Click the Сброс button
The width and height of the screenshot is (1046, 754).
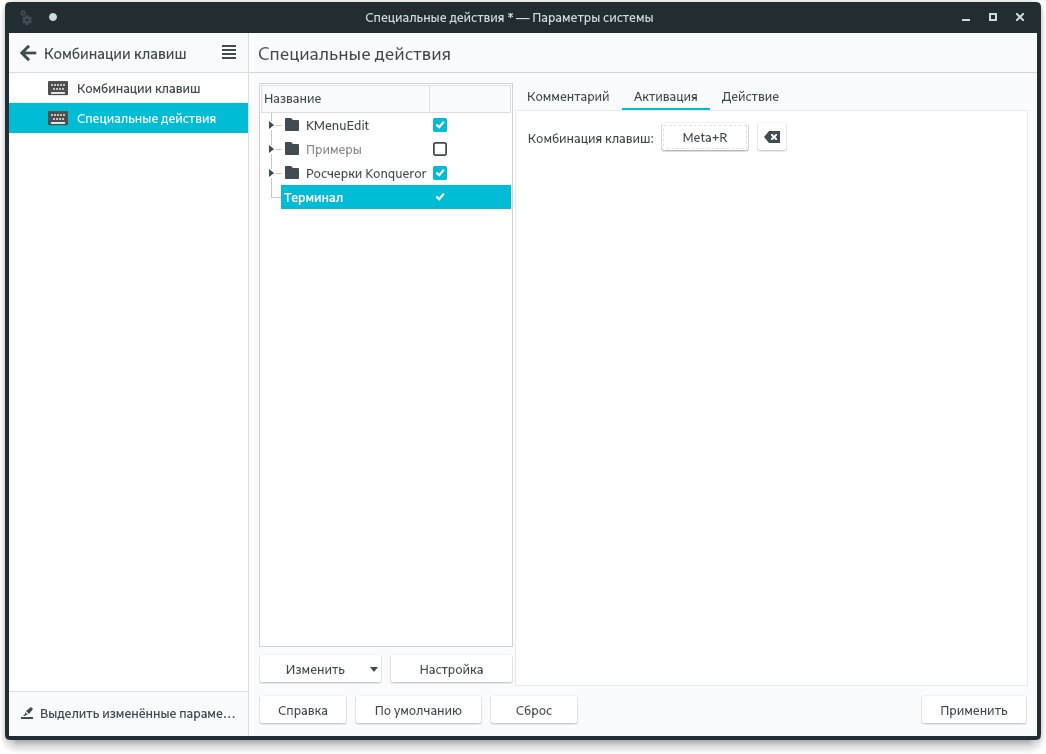point(534,711)
